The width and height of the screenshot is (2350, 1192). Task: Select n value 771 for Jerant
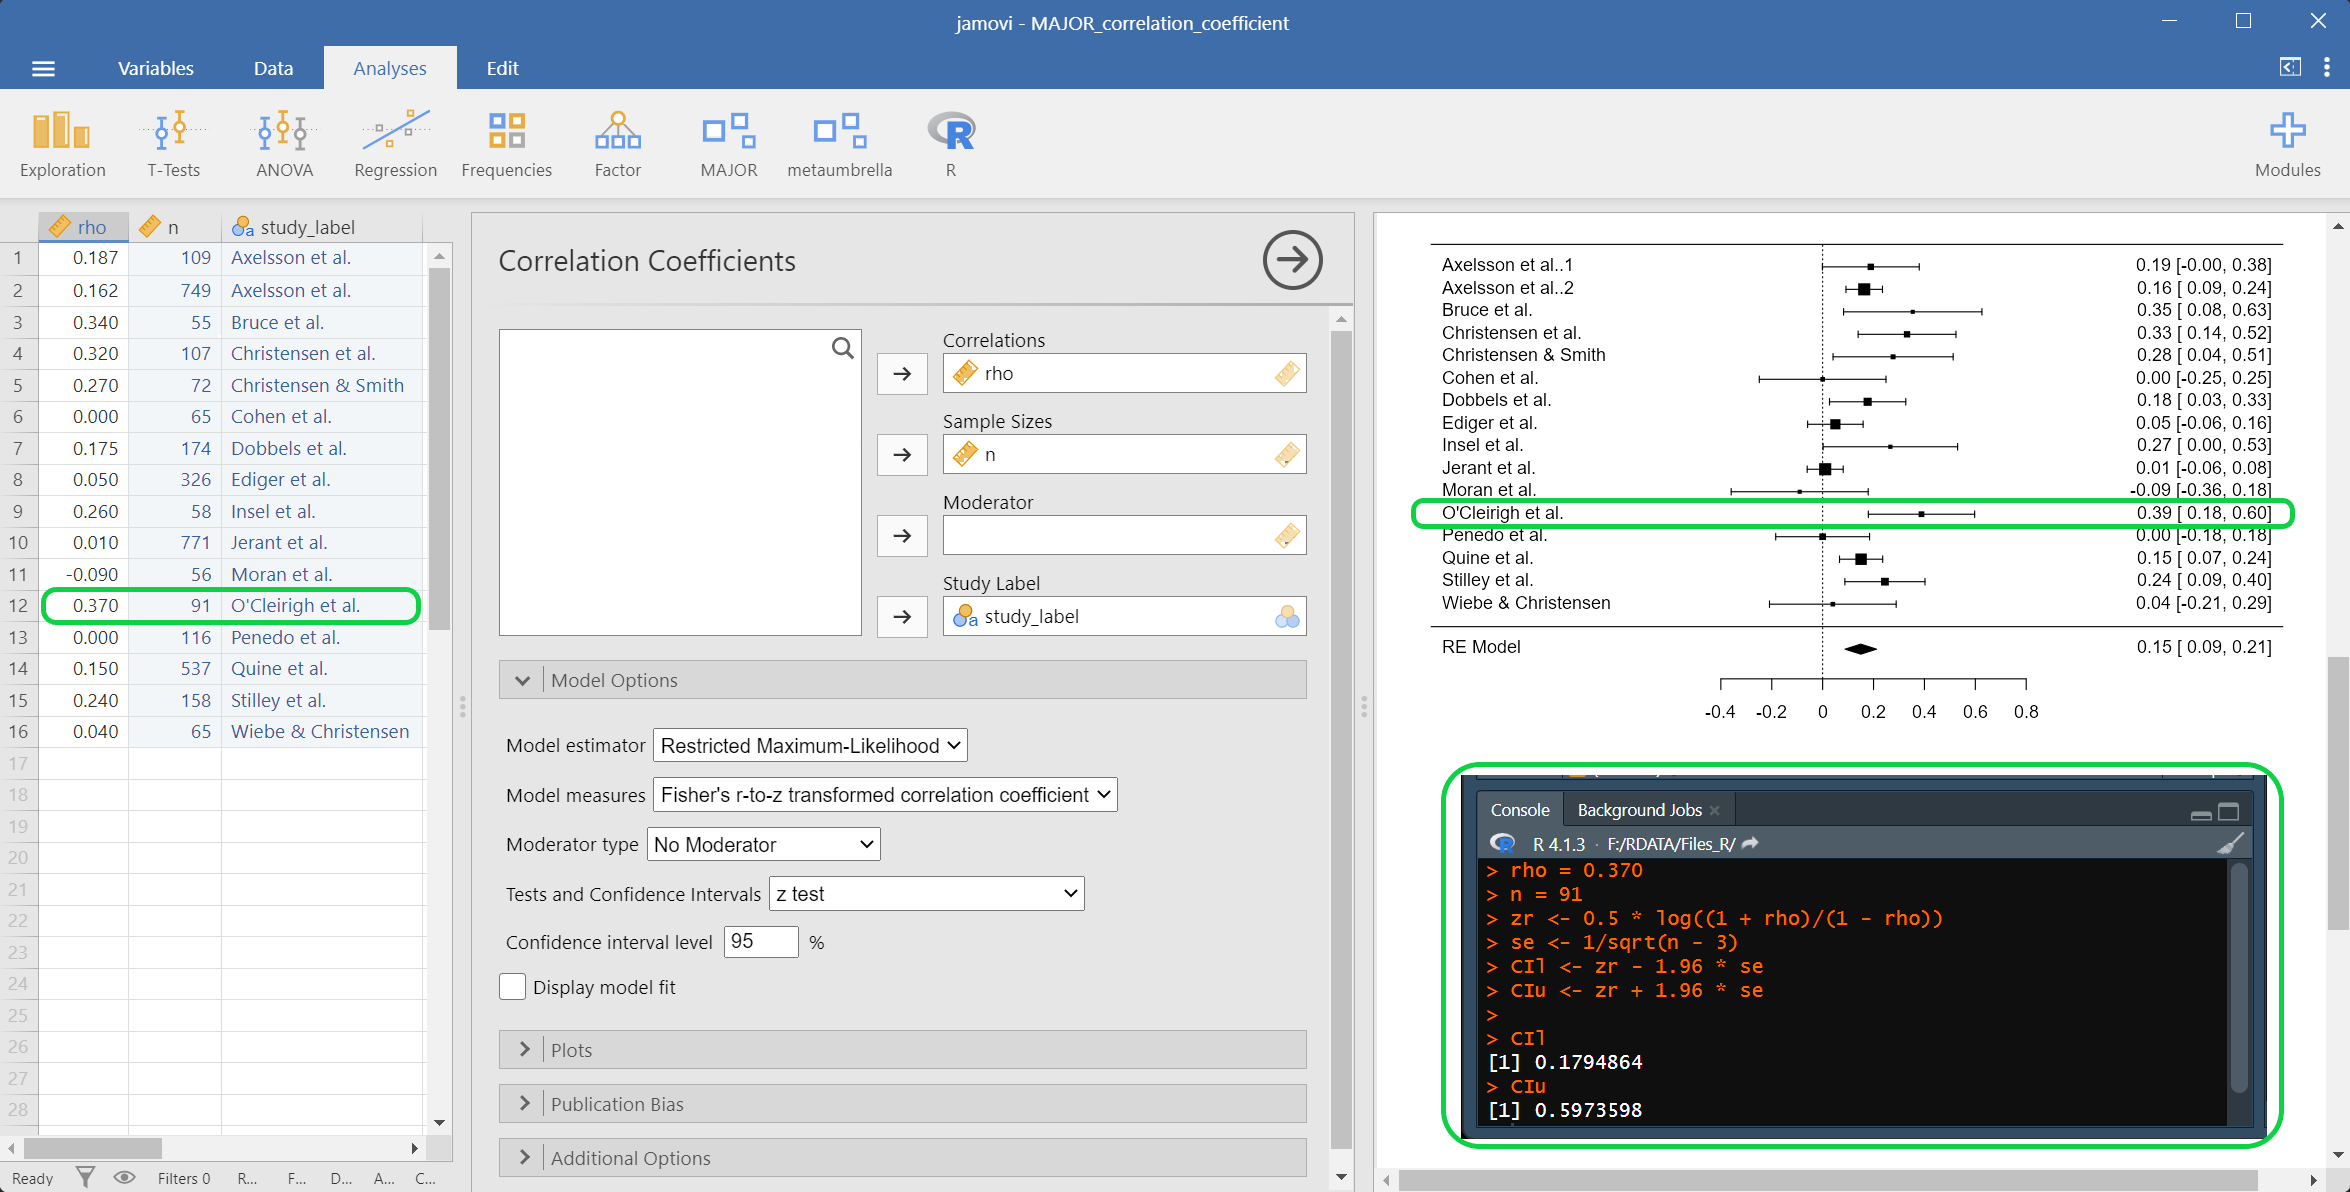pyautogui.click(x=175, y=542)
